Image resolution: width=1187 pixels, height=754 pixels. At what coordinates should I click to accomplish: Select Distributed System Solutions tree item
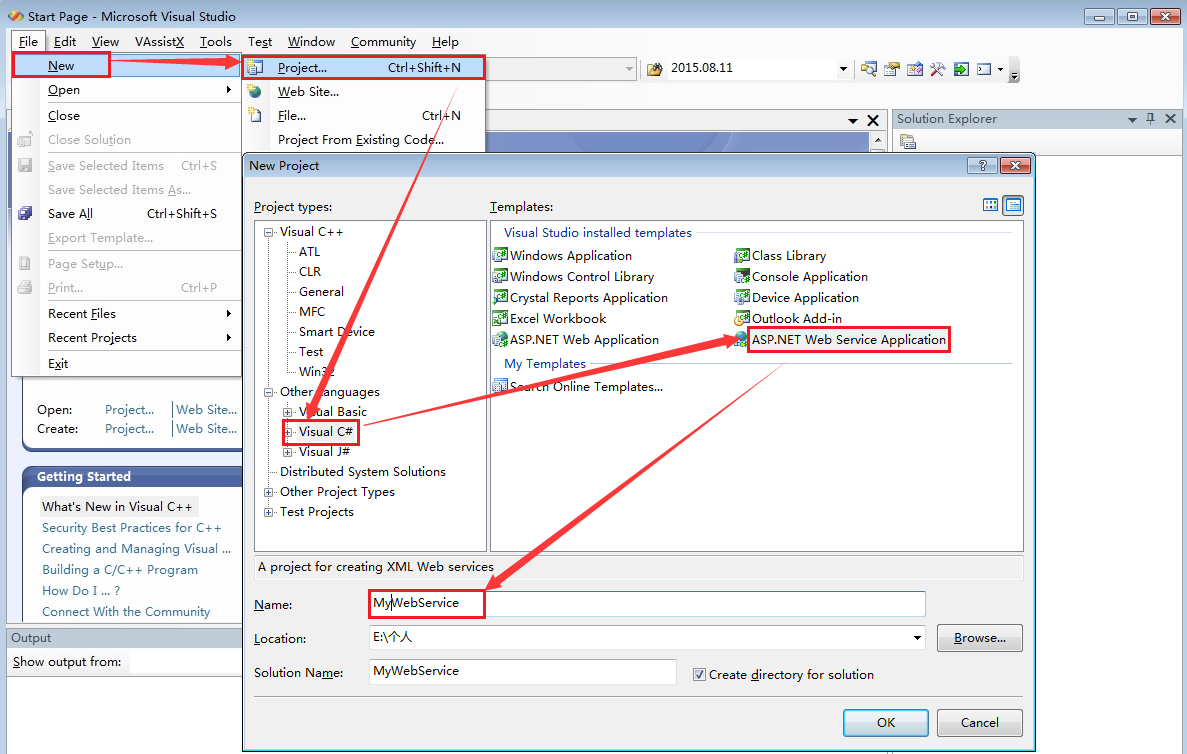363,472
